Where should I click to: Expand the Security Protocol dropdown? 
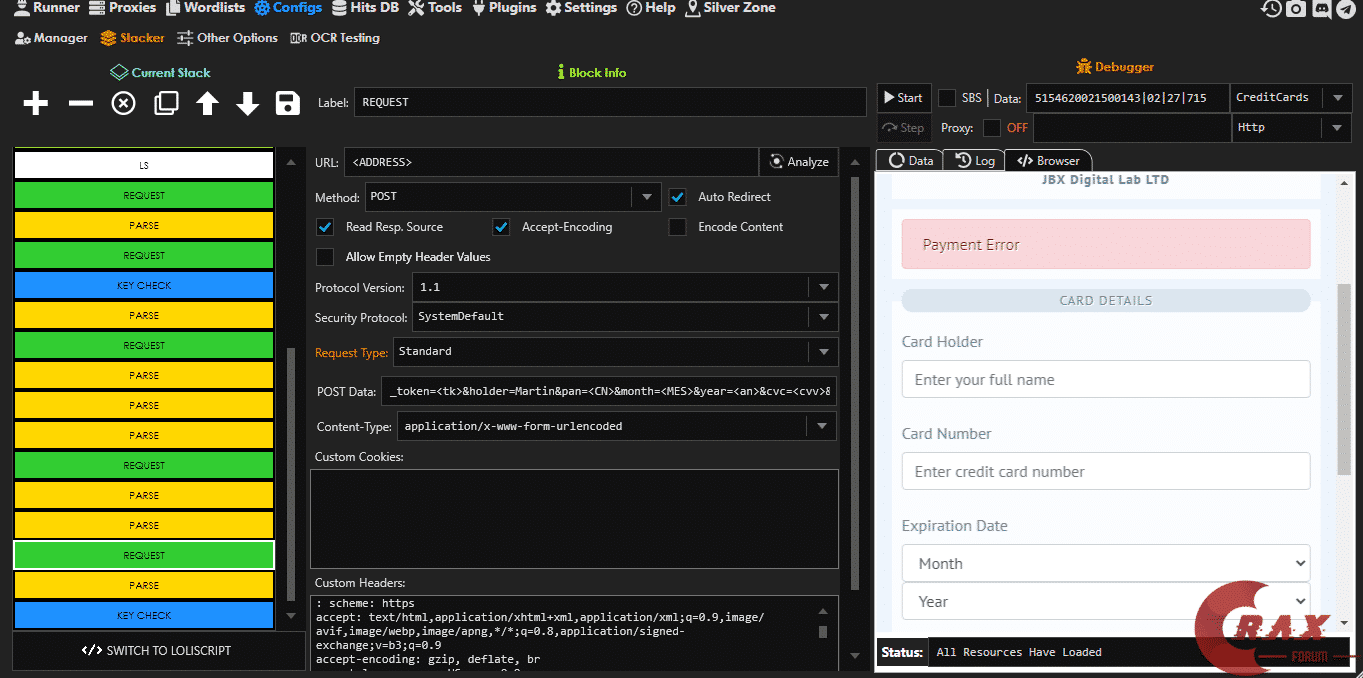click(x=823, y=317)
